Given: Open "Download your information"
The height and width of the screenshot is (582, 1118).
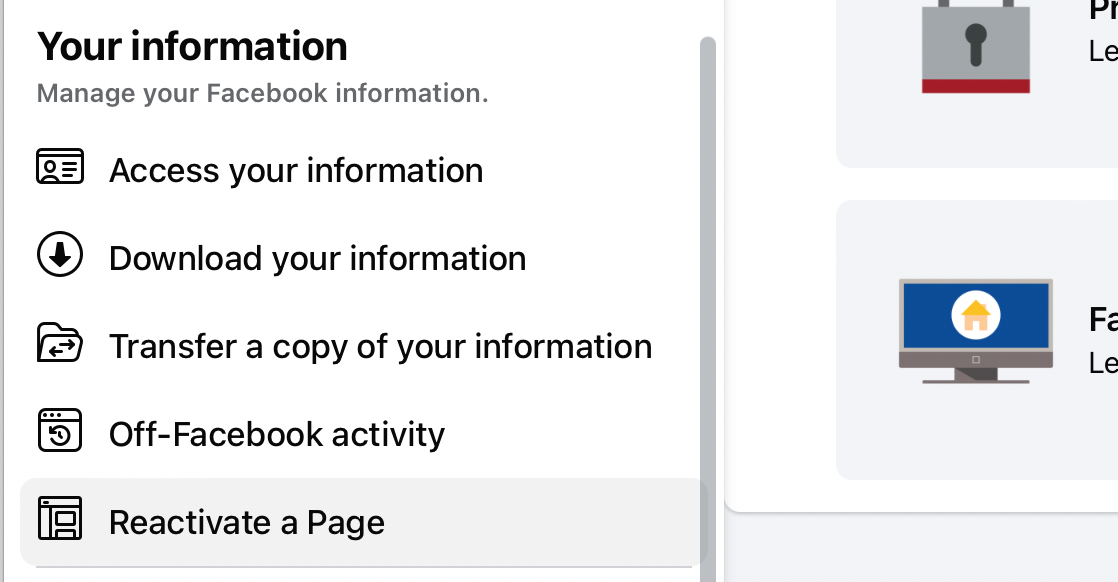Looking at the screenshot, I should (317, 257).
